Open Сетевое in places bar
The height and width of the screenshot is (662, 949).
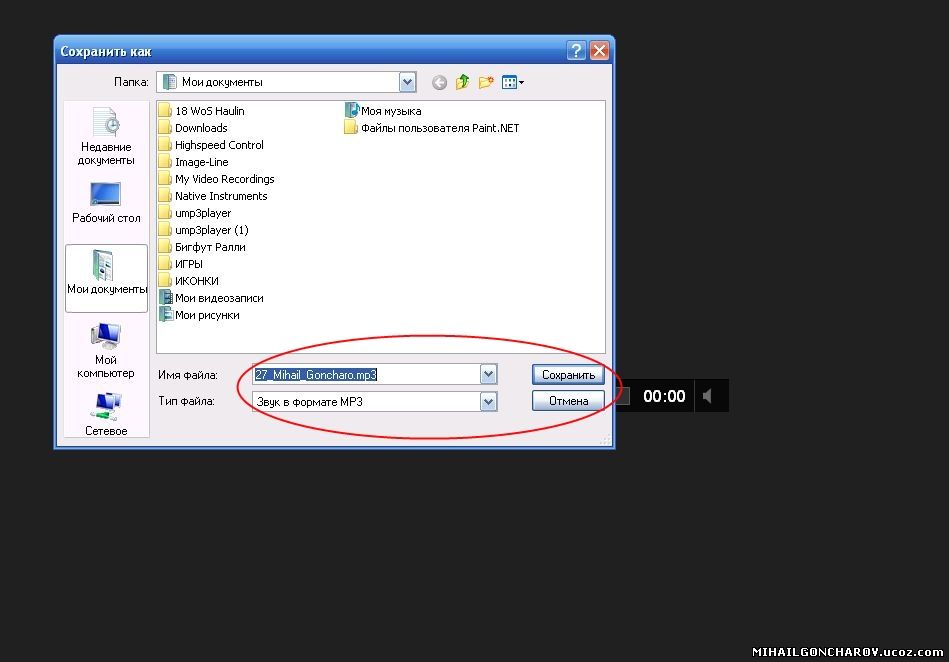click(x=106, y=414)
